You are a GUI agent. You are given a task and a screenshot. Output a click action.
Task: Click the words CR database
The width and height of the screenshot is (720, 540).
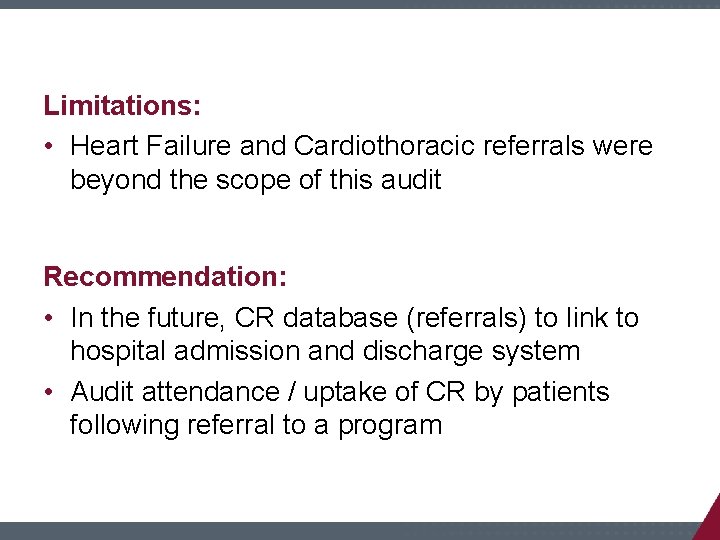pyautogui.click(x=316, y=318)
